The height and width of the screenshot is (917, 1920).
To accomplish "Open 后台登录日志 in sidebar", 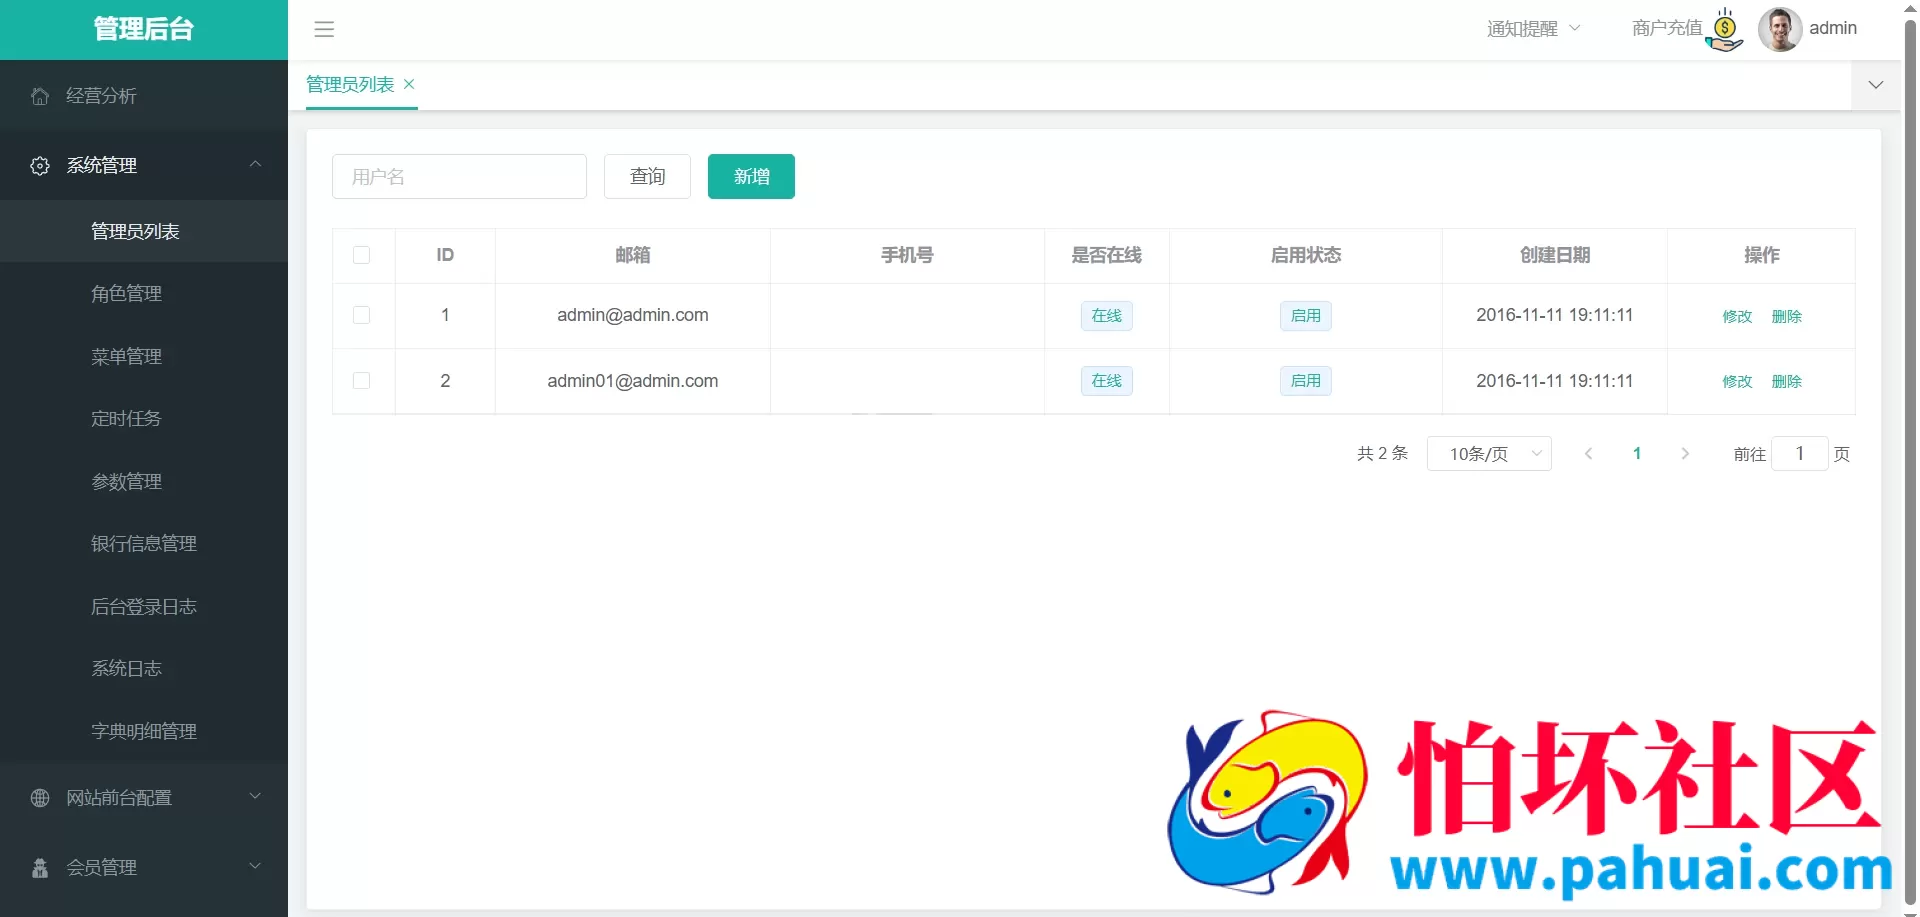I will [x=144, y=606].
